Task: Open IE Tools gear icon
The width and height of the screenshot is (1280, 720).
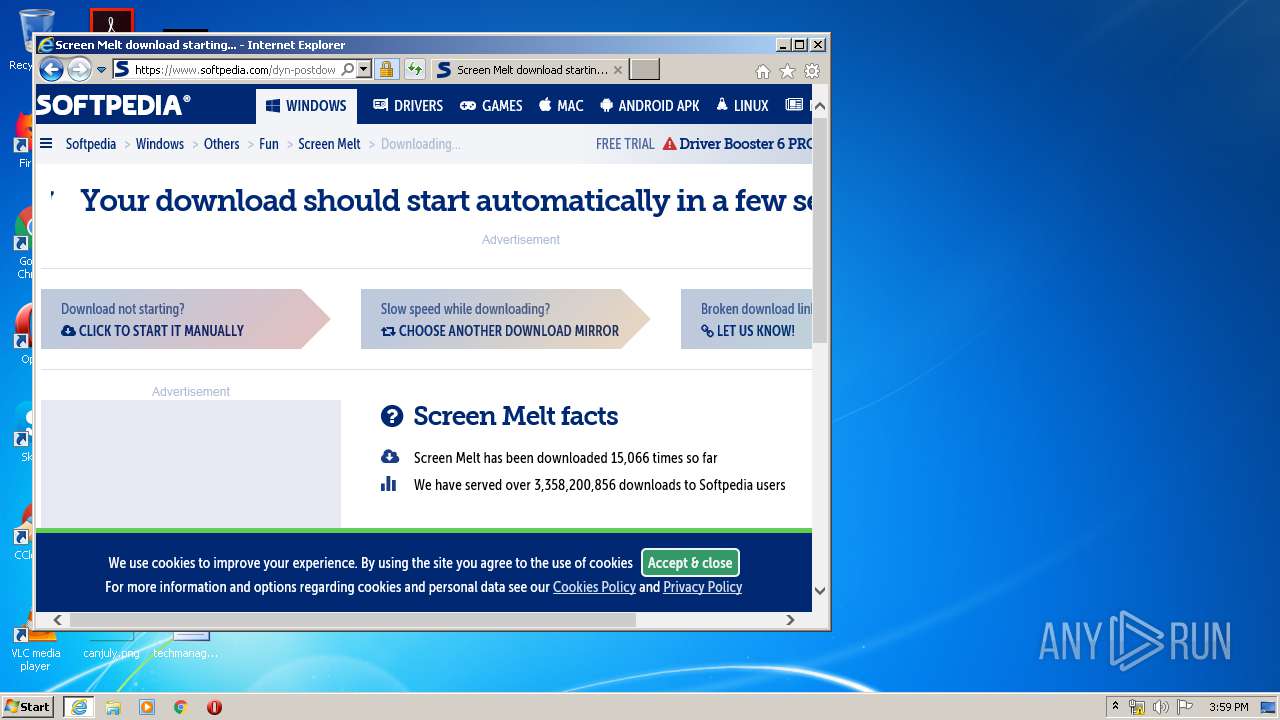Action: tap(812, 71)
